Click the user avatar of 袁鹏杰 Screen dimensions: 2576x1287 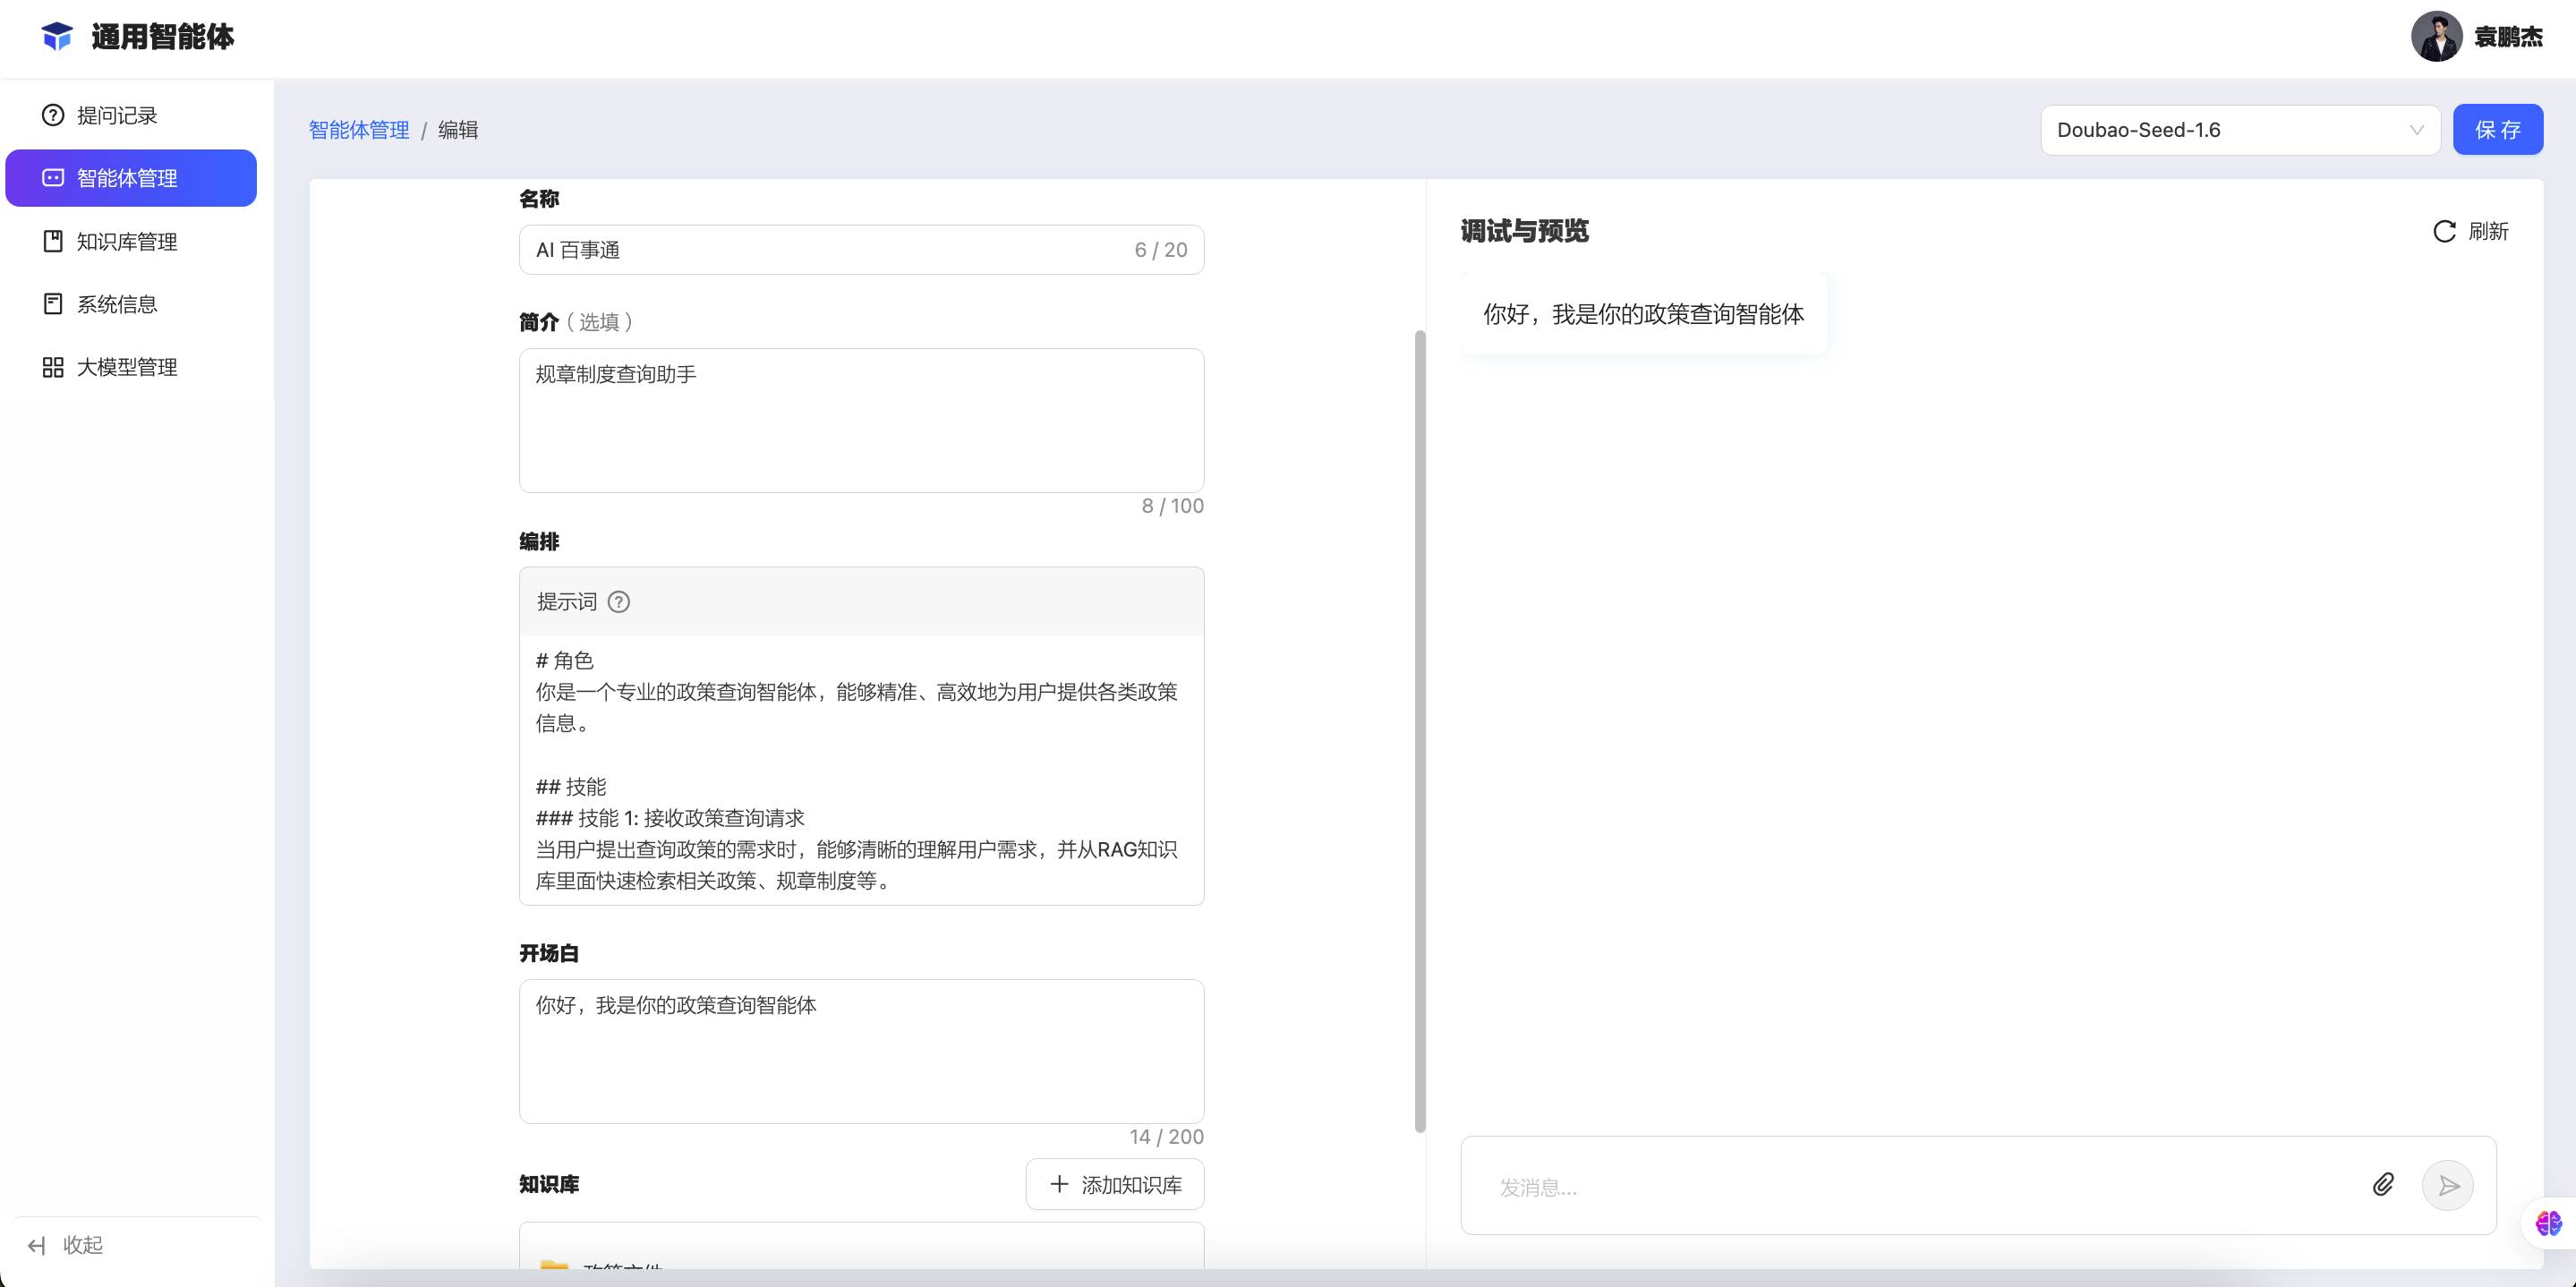click(2436, 37)
